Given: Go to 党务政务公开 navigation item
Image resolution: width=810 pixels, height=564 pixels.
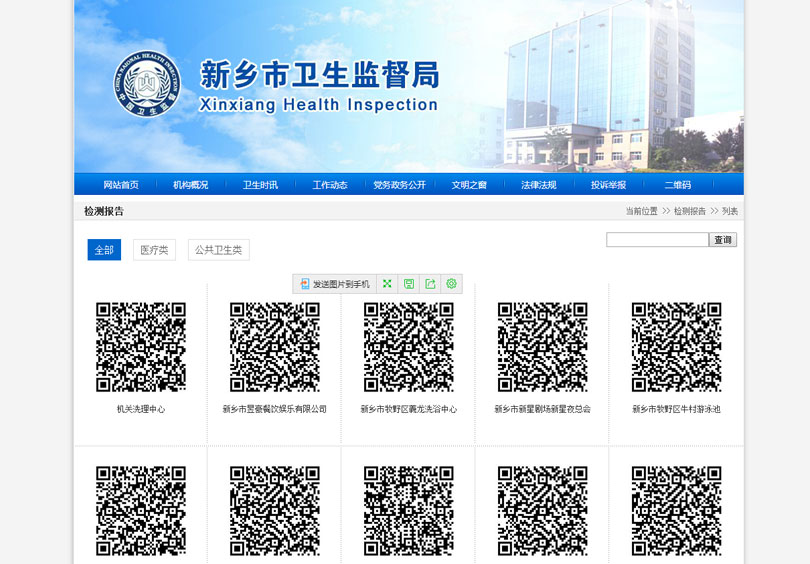Looking at the screenshot, I should click(x=399, y=185).
